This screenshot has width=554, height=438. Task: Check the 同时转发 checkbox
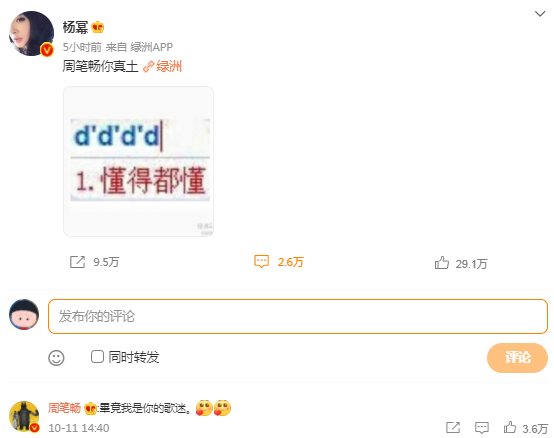coord(97,357)
